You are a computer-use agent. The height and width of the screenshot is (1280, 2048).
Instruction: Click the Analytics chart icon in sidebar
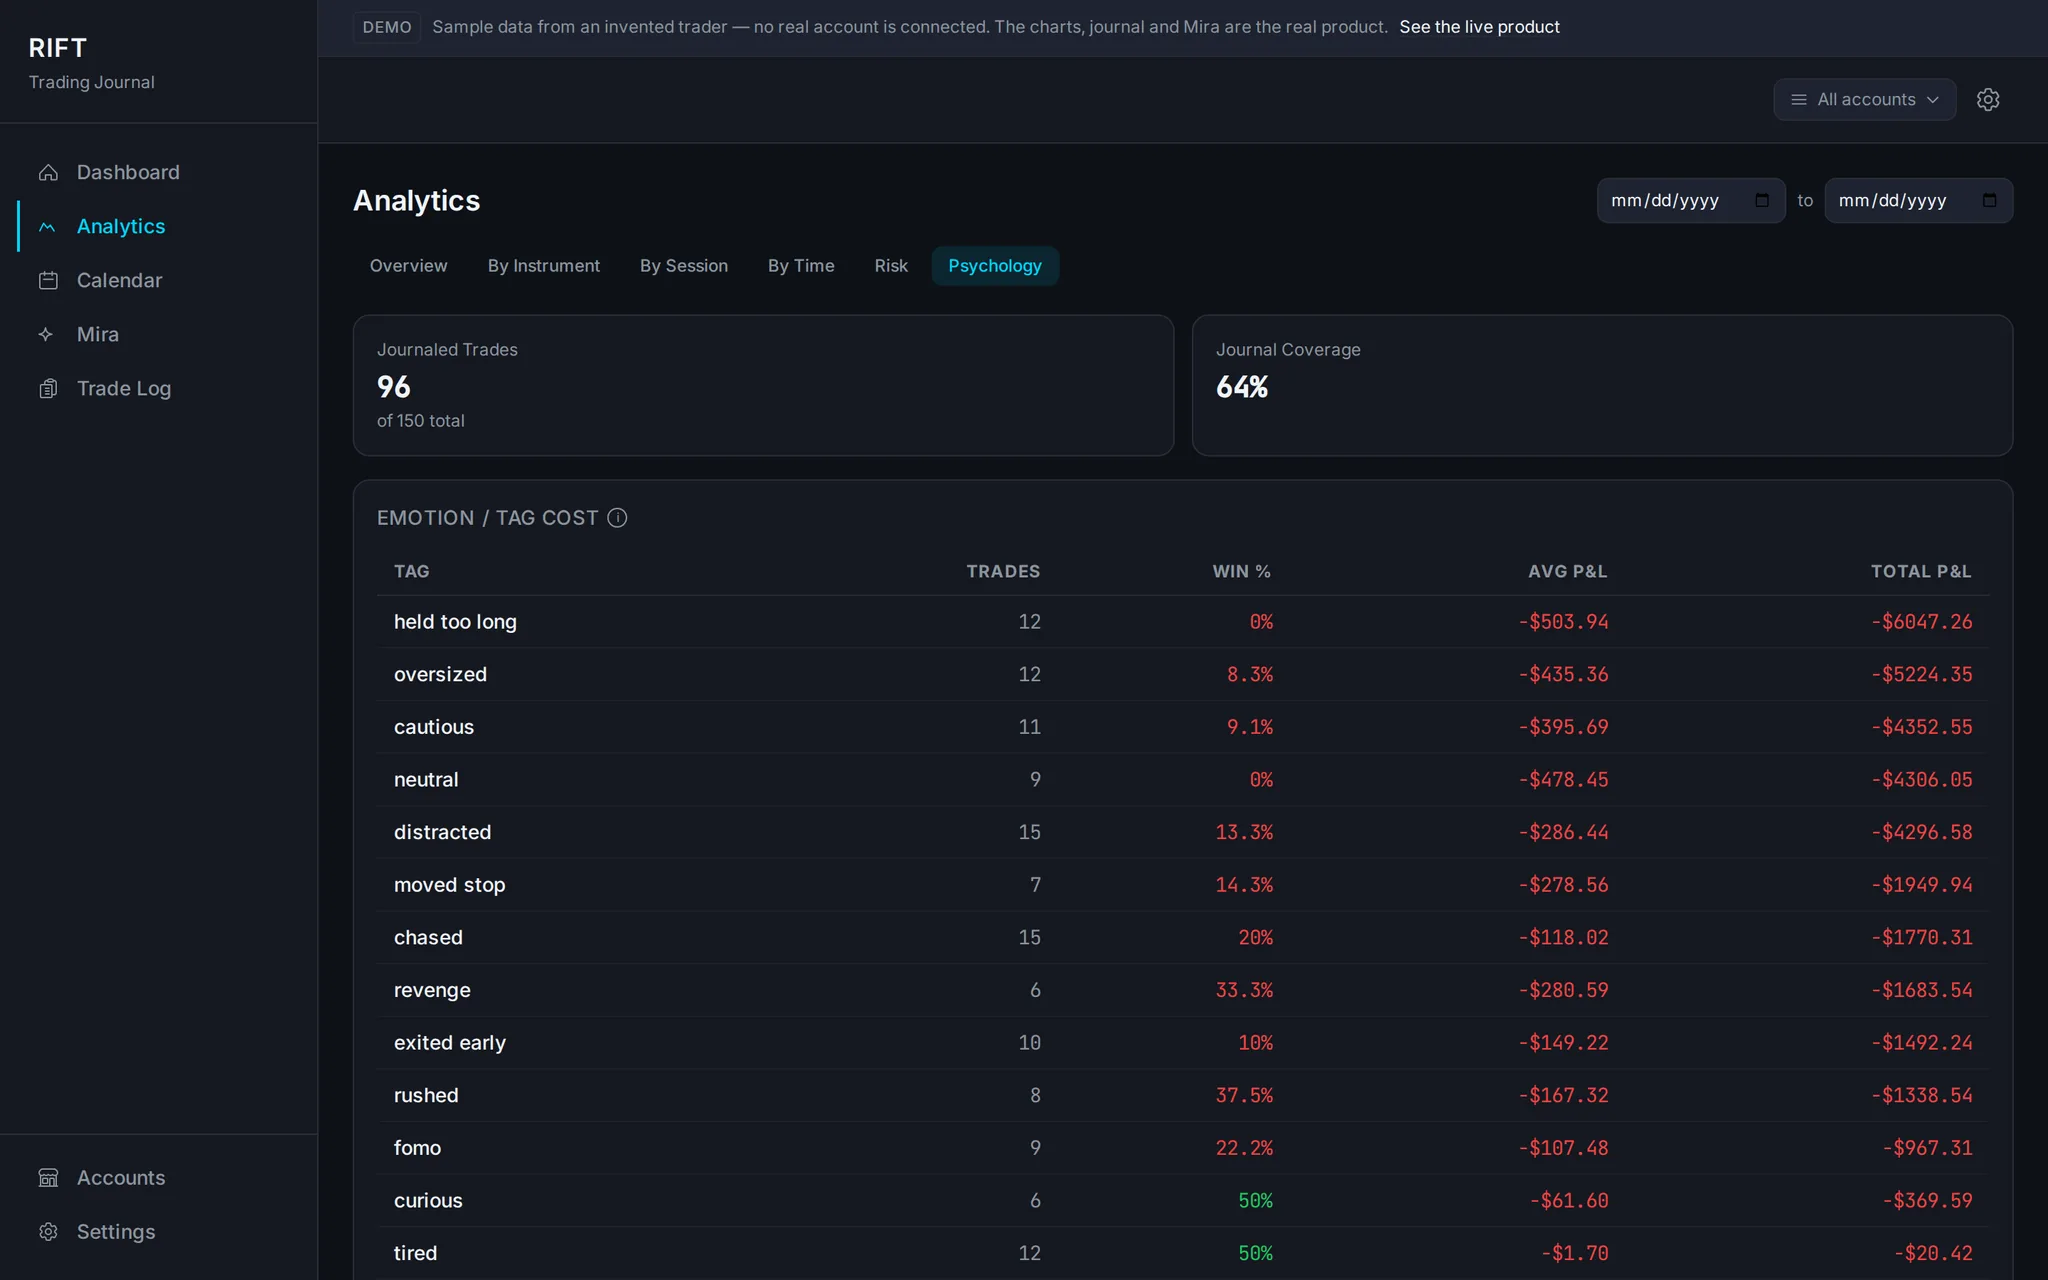click(47, 227)
